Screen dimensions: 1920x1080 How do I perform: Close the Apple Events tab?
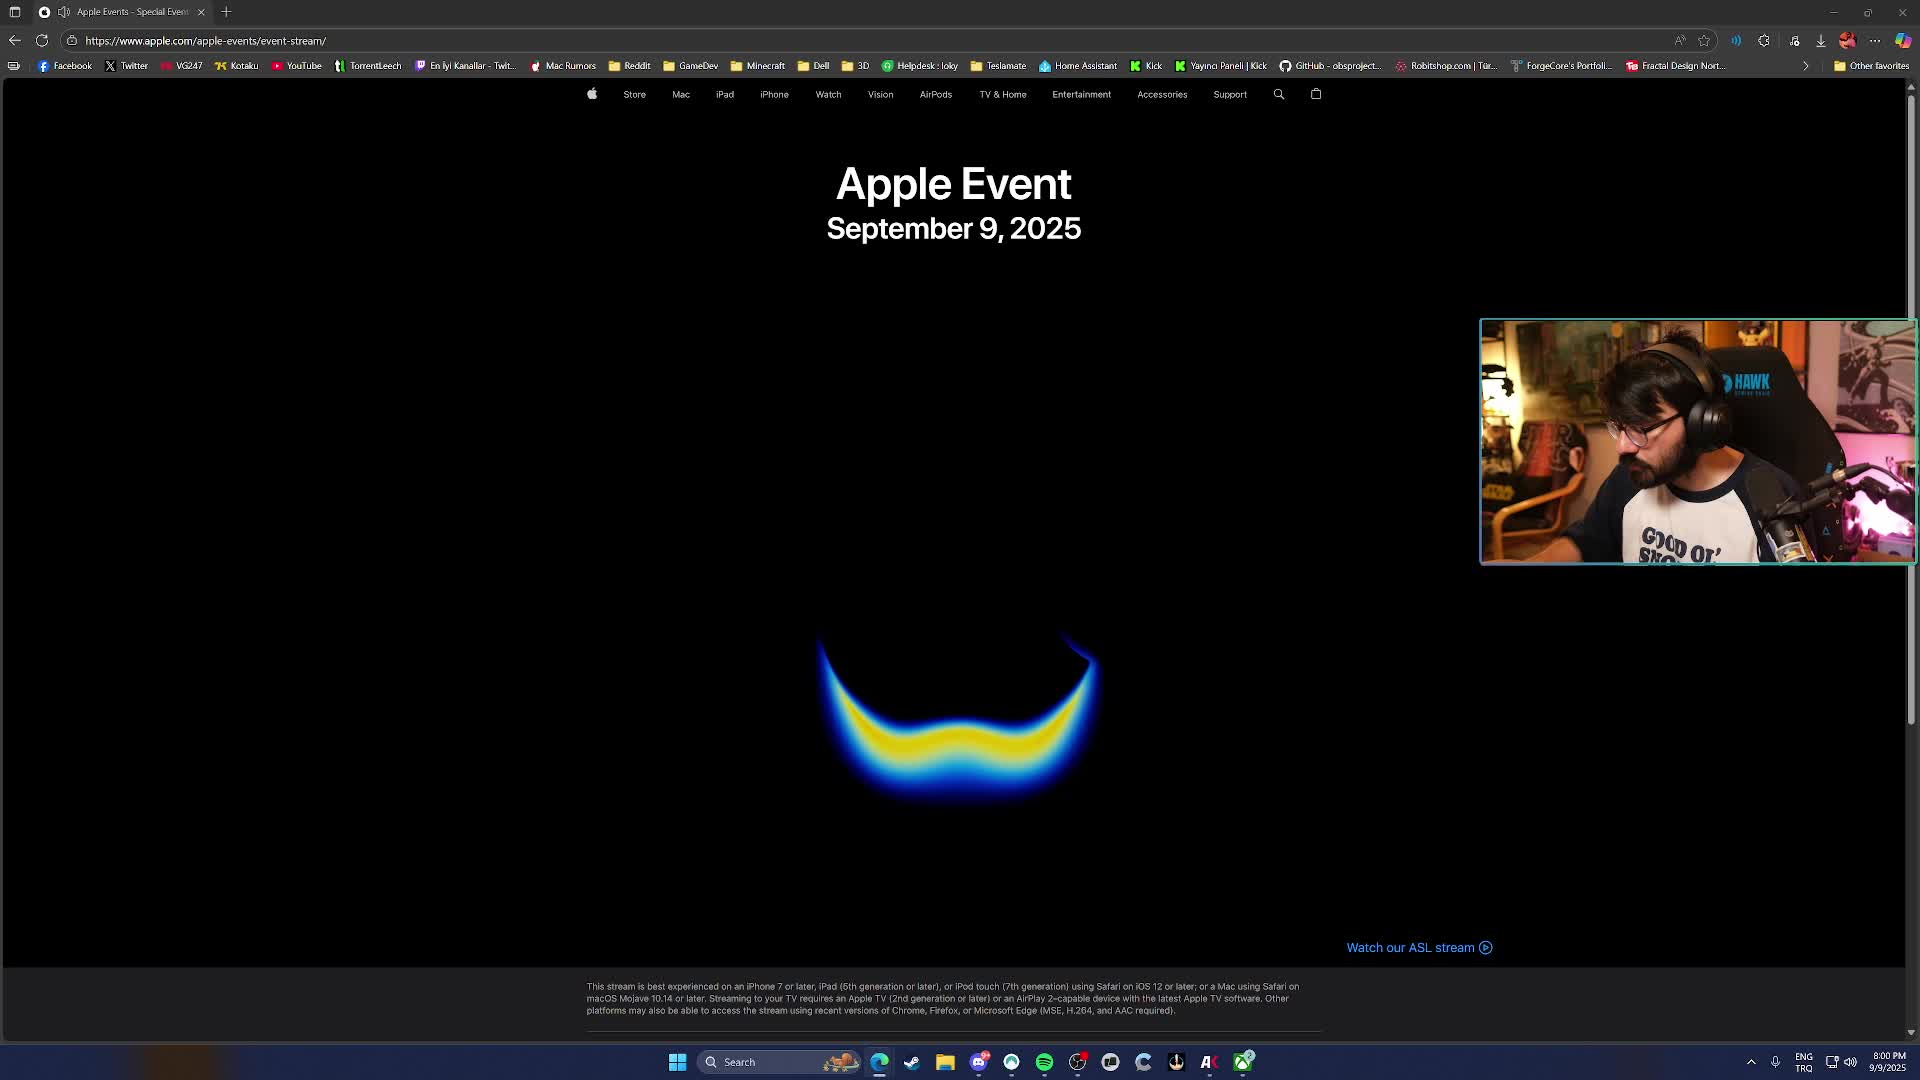[201, 12]
